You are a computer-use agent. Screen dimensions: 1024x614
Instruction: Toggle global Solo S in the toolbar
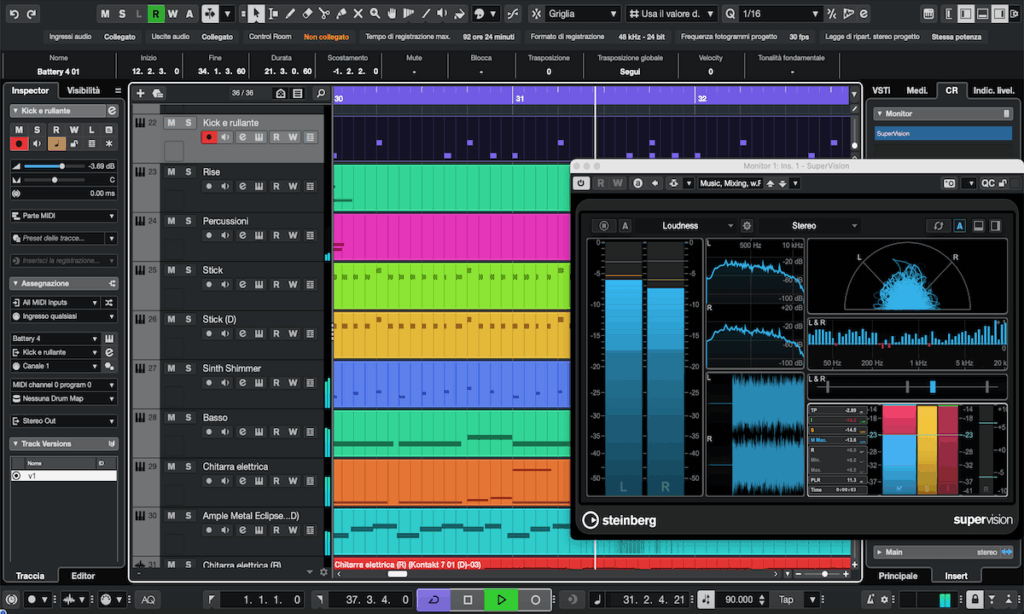point(121,13)
